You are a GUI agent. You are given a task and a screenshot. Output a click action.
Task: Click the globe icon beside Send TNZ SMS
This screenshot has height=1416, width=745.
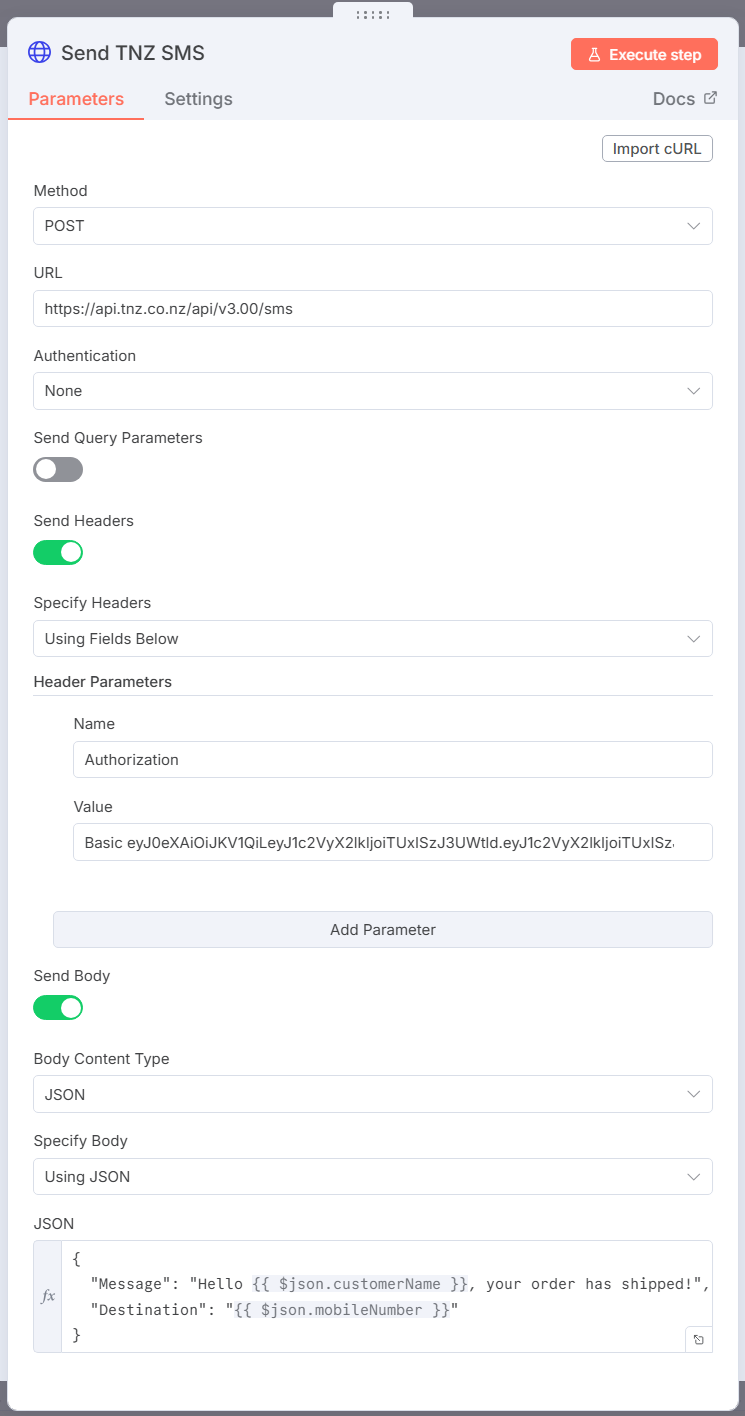click(x=39, y=52)
